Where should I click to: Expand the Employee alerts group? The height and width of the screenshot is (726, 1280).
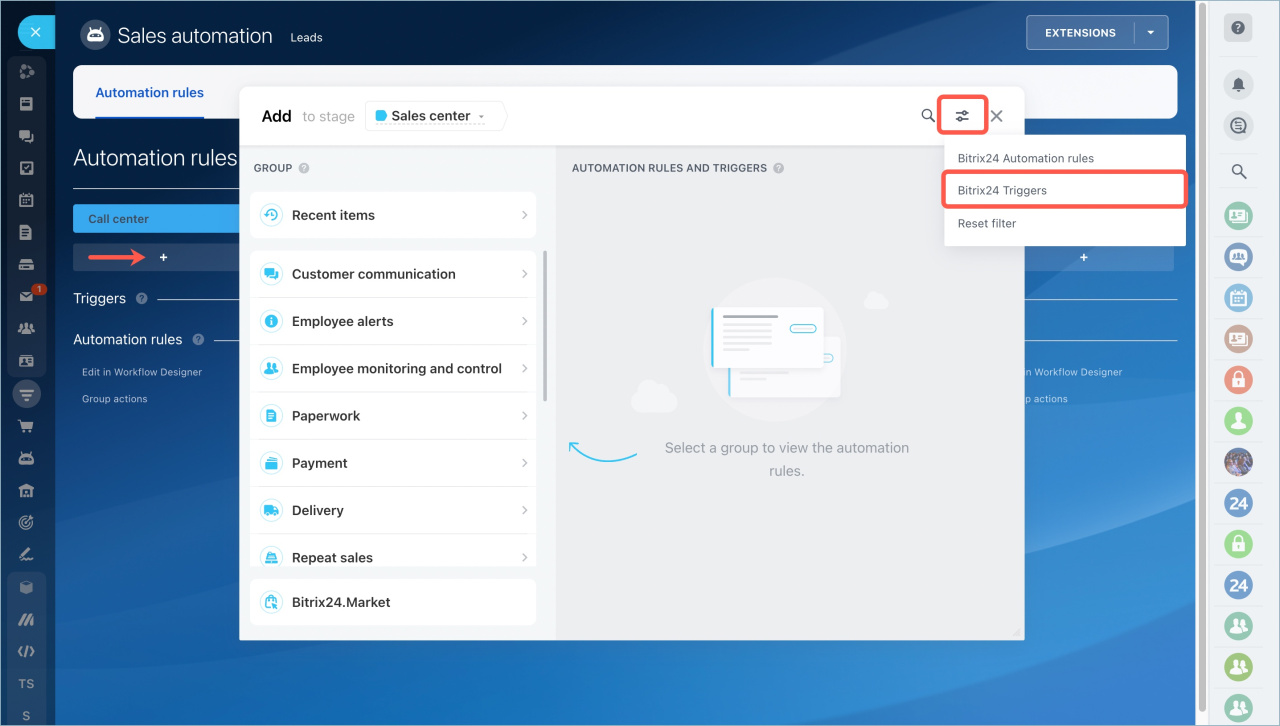(393, 321)
